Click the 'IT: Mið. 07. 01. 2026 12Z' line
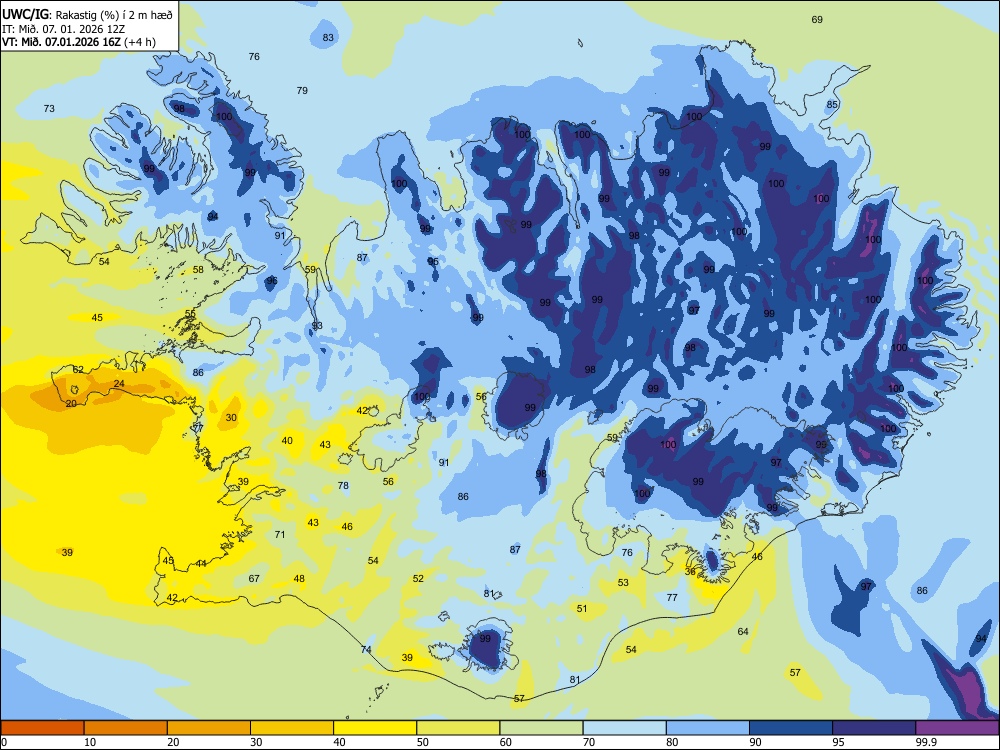 point(62,29)
